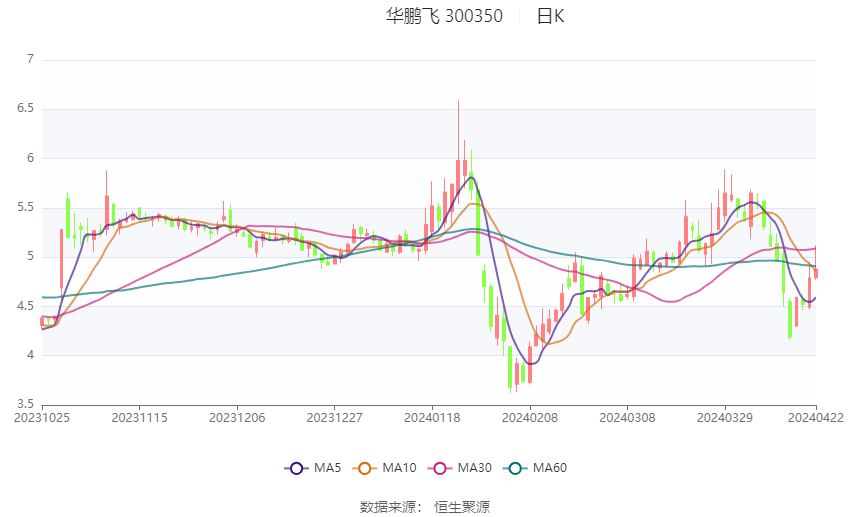Click the y-axis value 3.5
Image resolution: width=850 pixels, height=517 pixels.
tap(25, 404)
